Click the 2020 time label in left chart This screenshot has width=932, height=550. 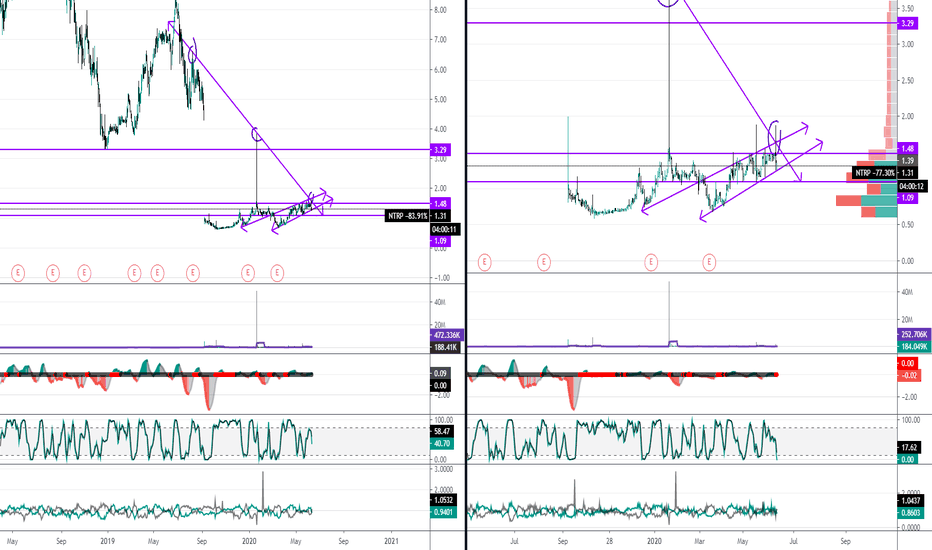pos(249,542)
